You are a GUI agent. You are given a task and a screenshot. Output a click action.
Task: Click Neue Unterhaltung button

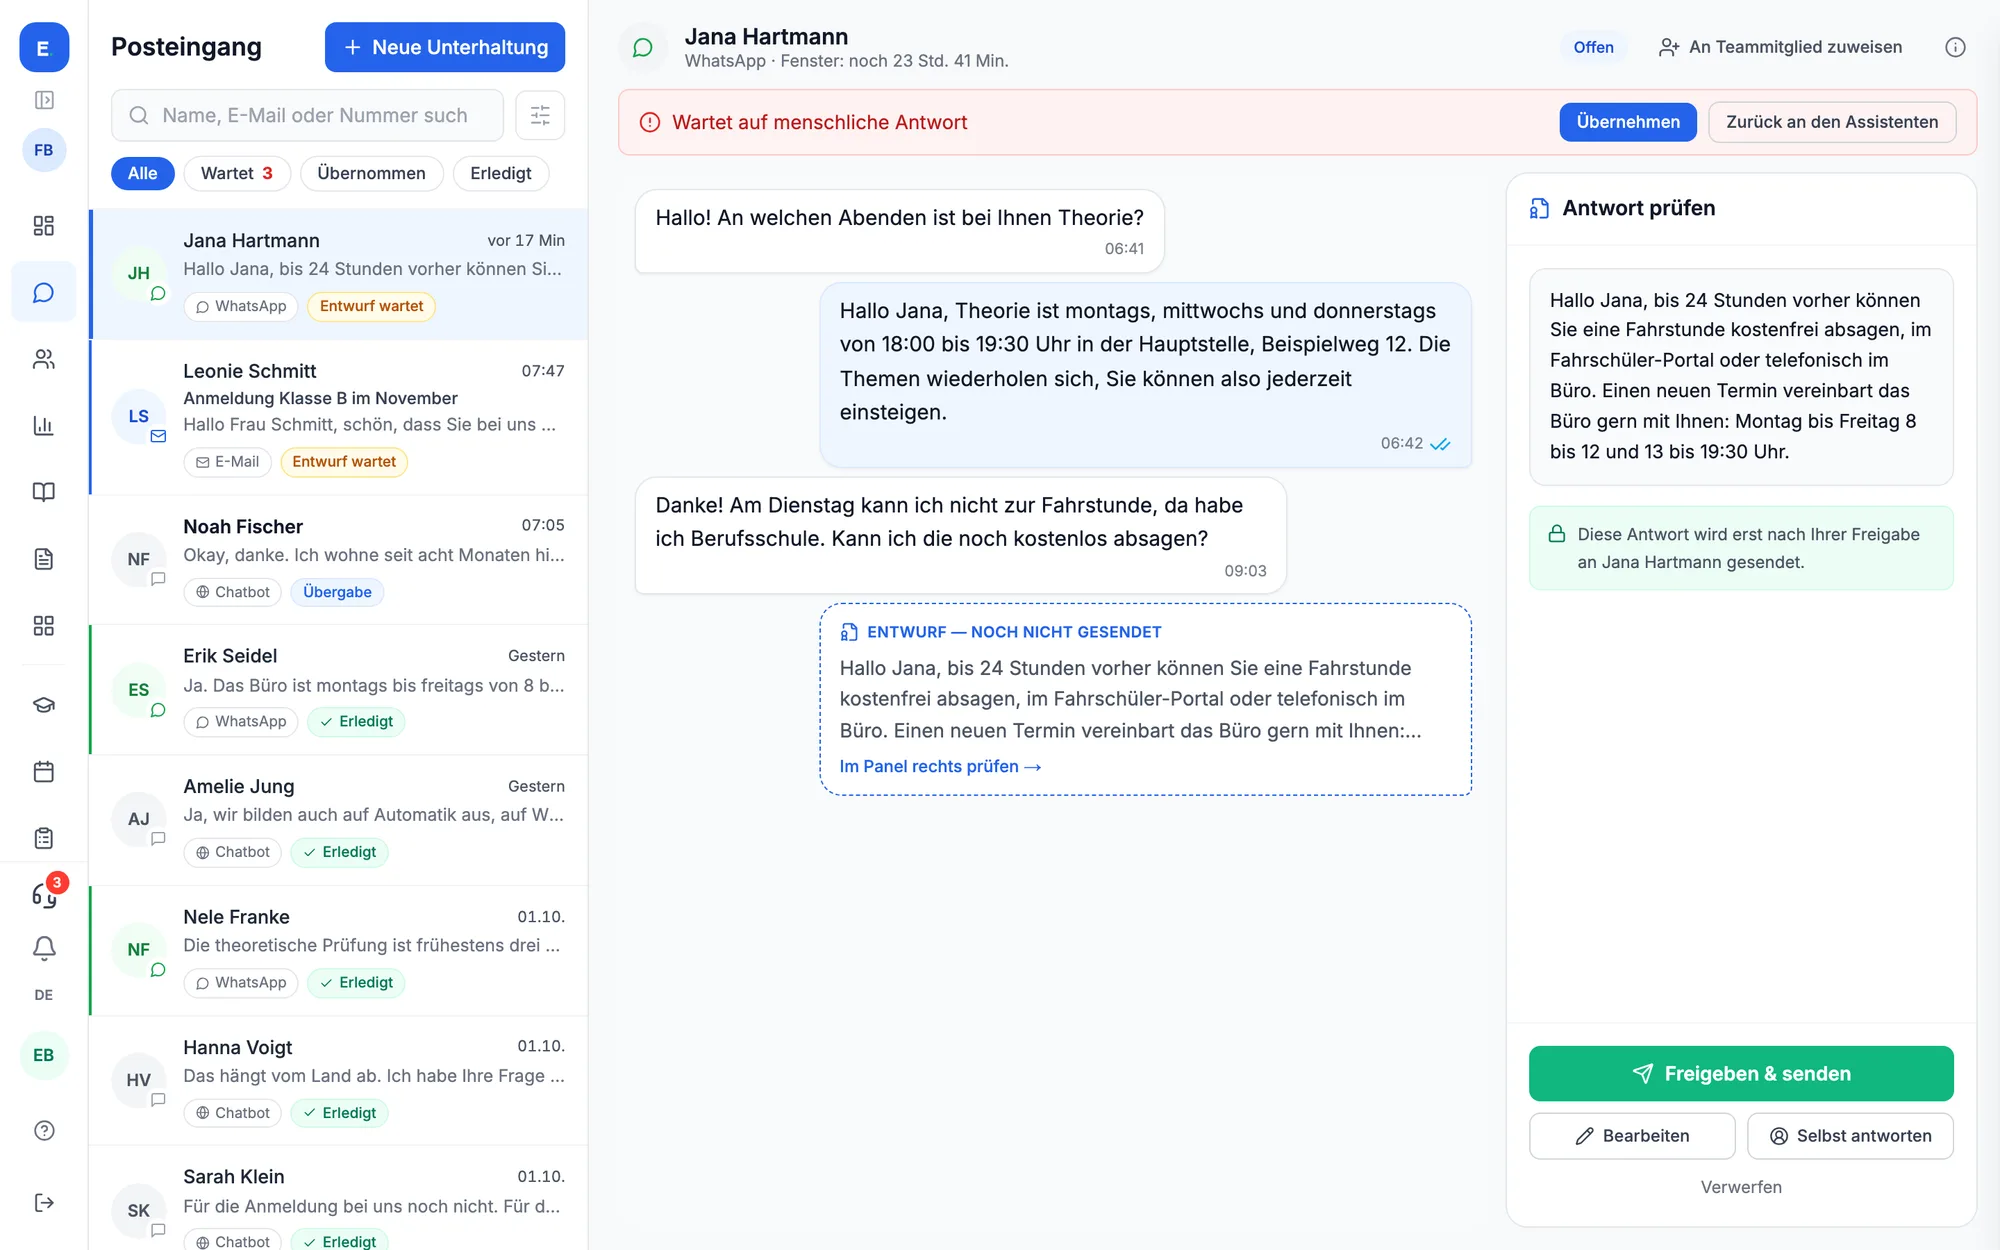coord(445,47)
